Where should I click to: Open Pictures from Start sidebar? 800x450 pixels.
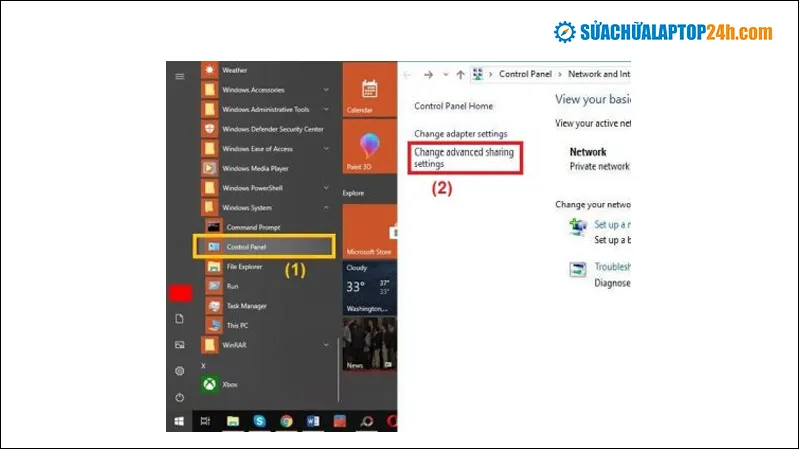point(180,345)
